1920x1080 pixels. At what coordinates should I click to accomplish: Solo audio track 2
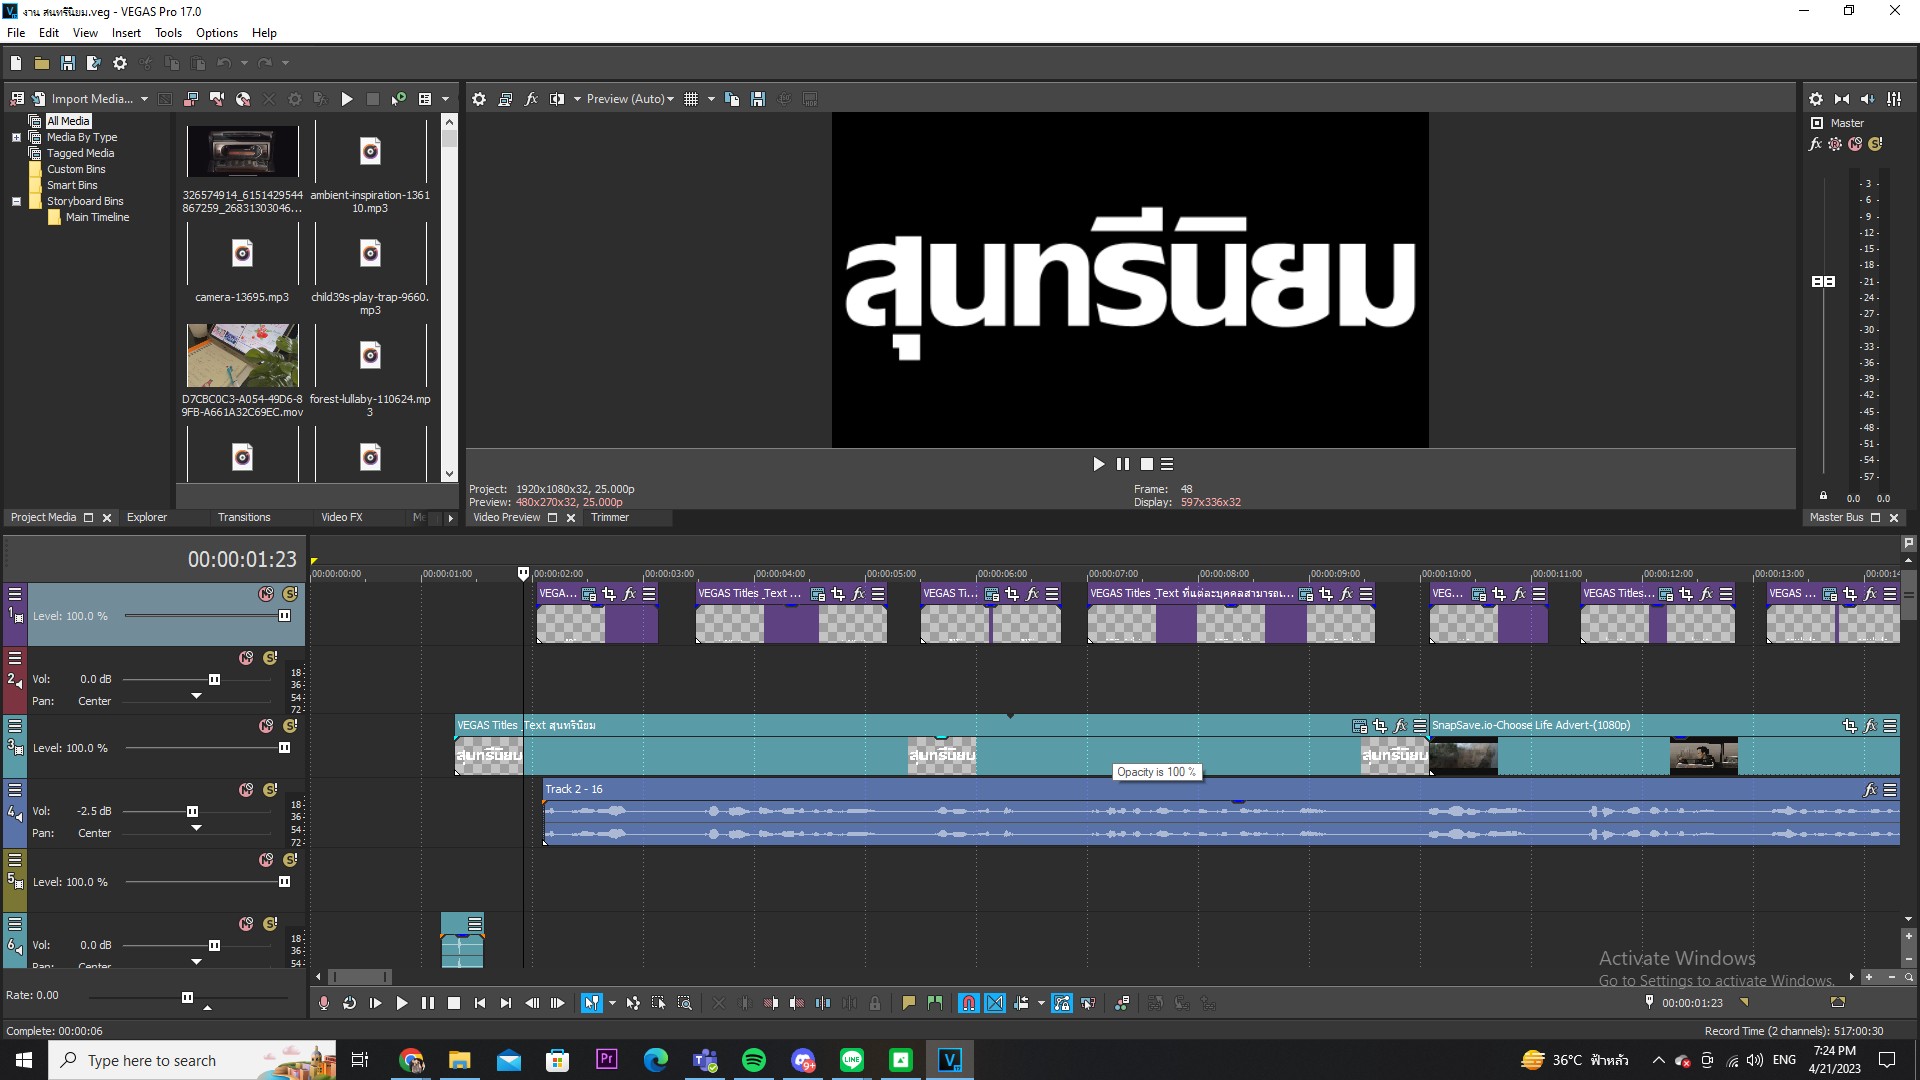pyautogui.click(x=270, y=658)
